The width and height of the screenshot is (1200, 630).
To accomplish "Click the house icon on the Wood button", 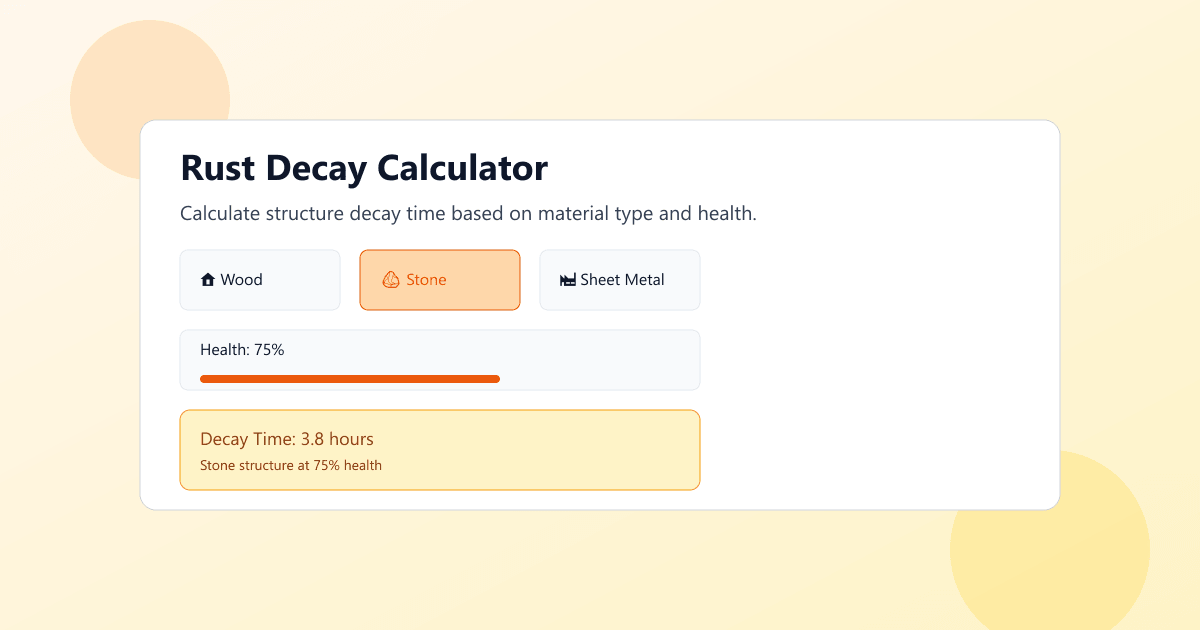I will [x=209, y=280].
